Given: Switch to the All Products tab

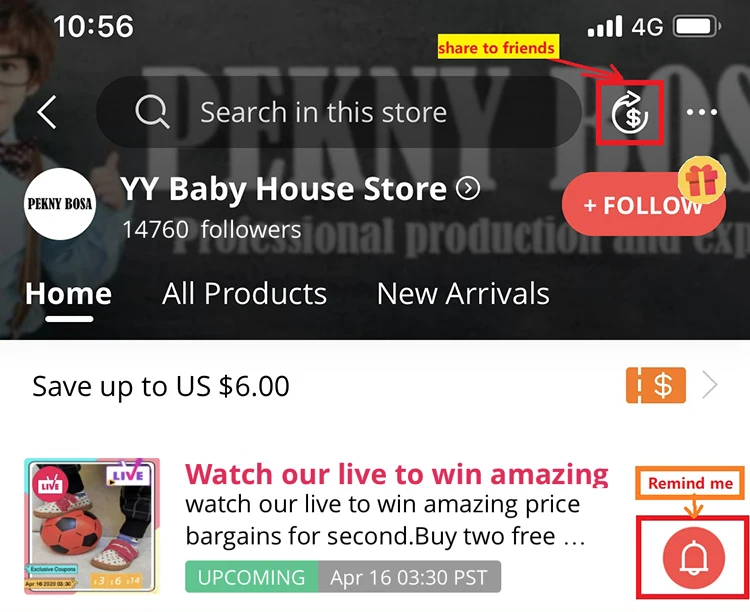Looking at the screenshot, I should pyautogui.click(x=244, y=293).
